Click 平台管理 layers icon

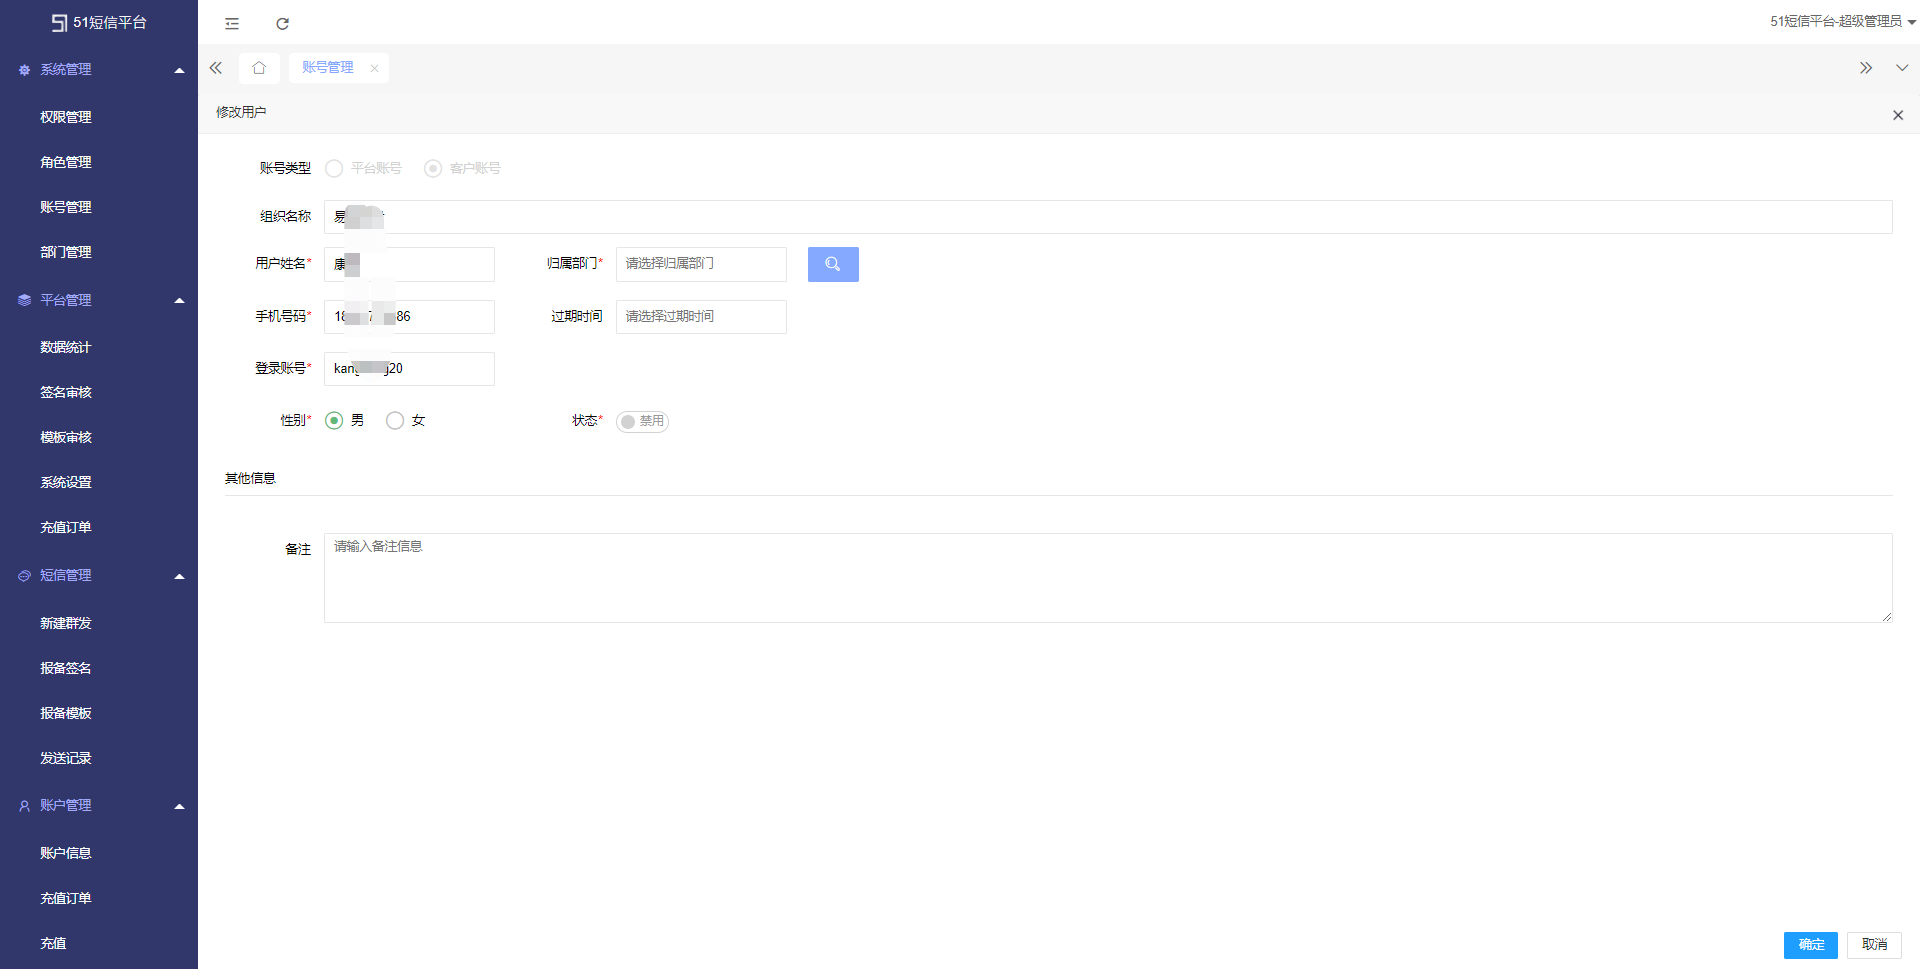pyautogui.click(x=24, y=300)
